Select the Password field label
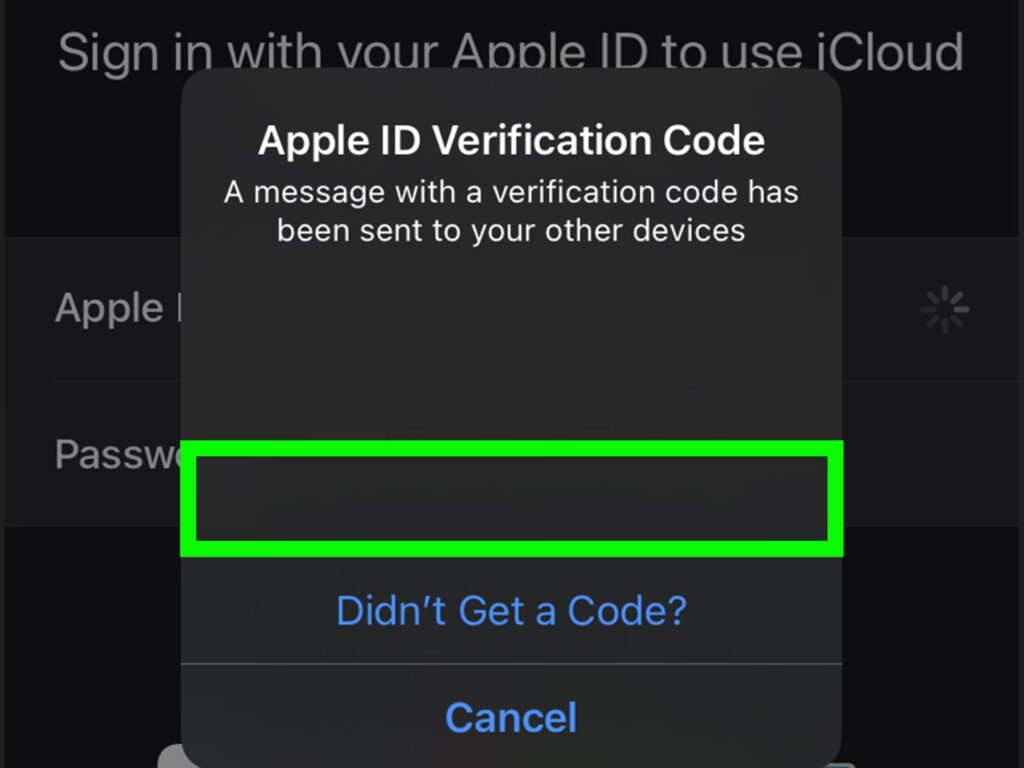 117,454
